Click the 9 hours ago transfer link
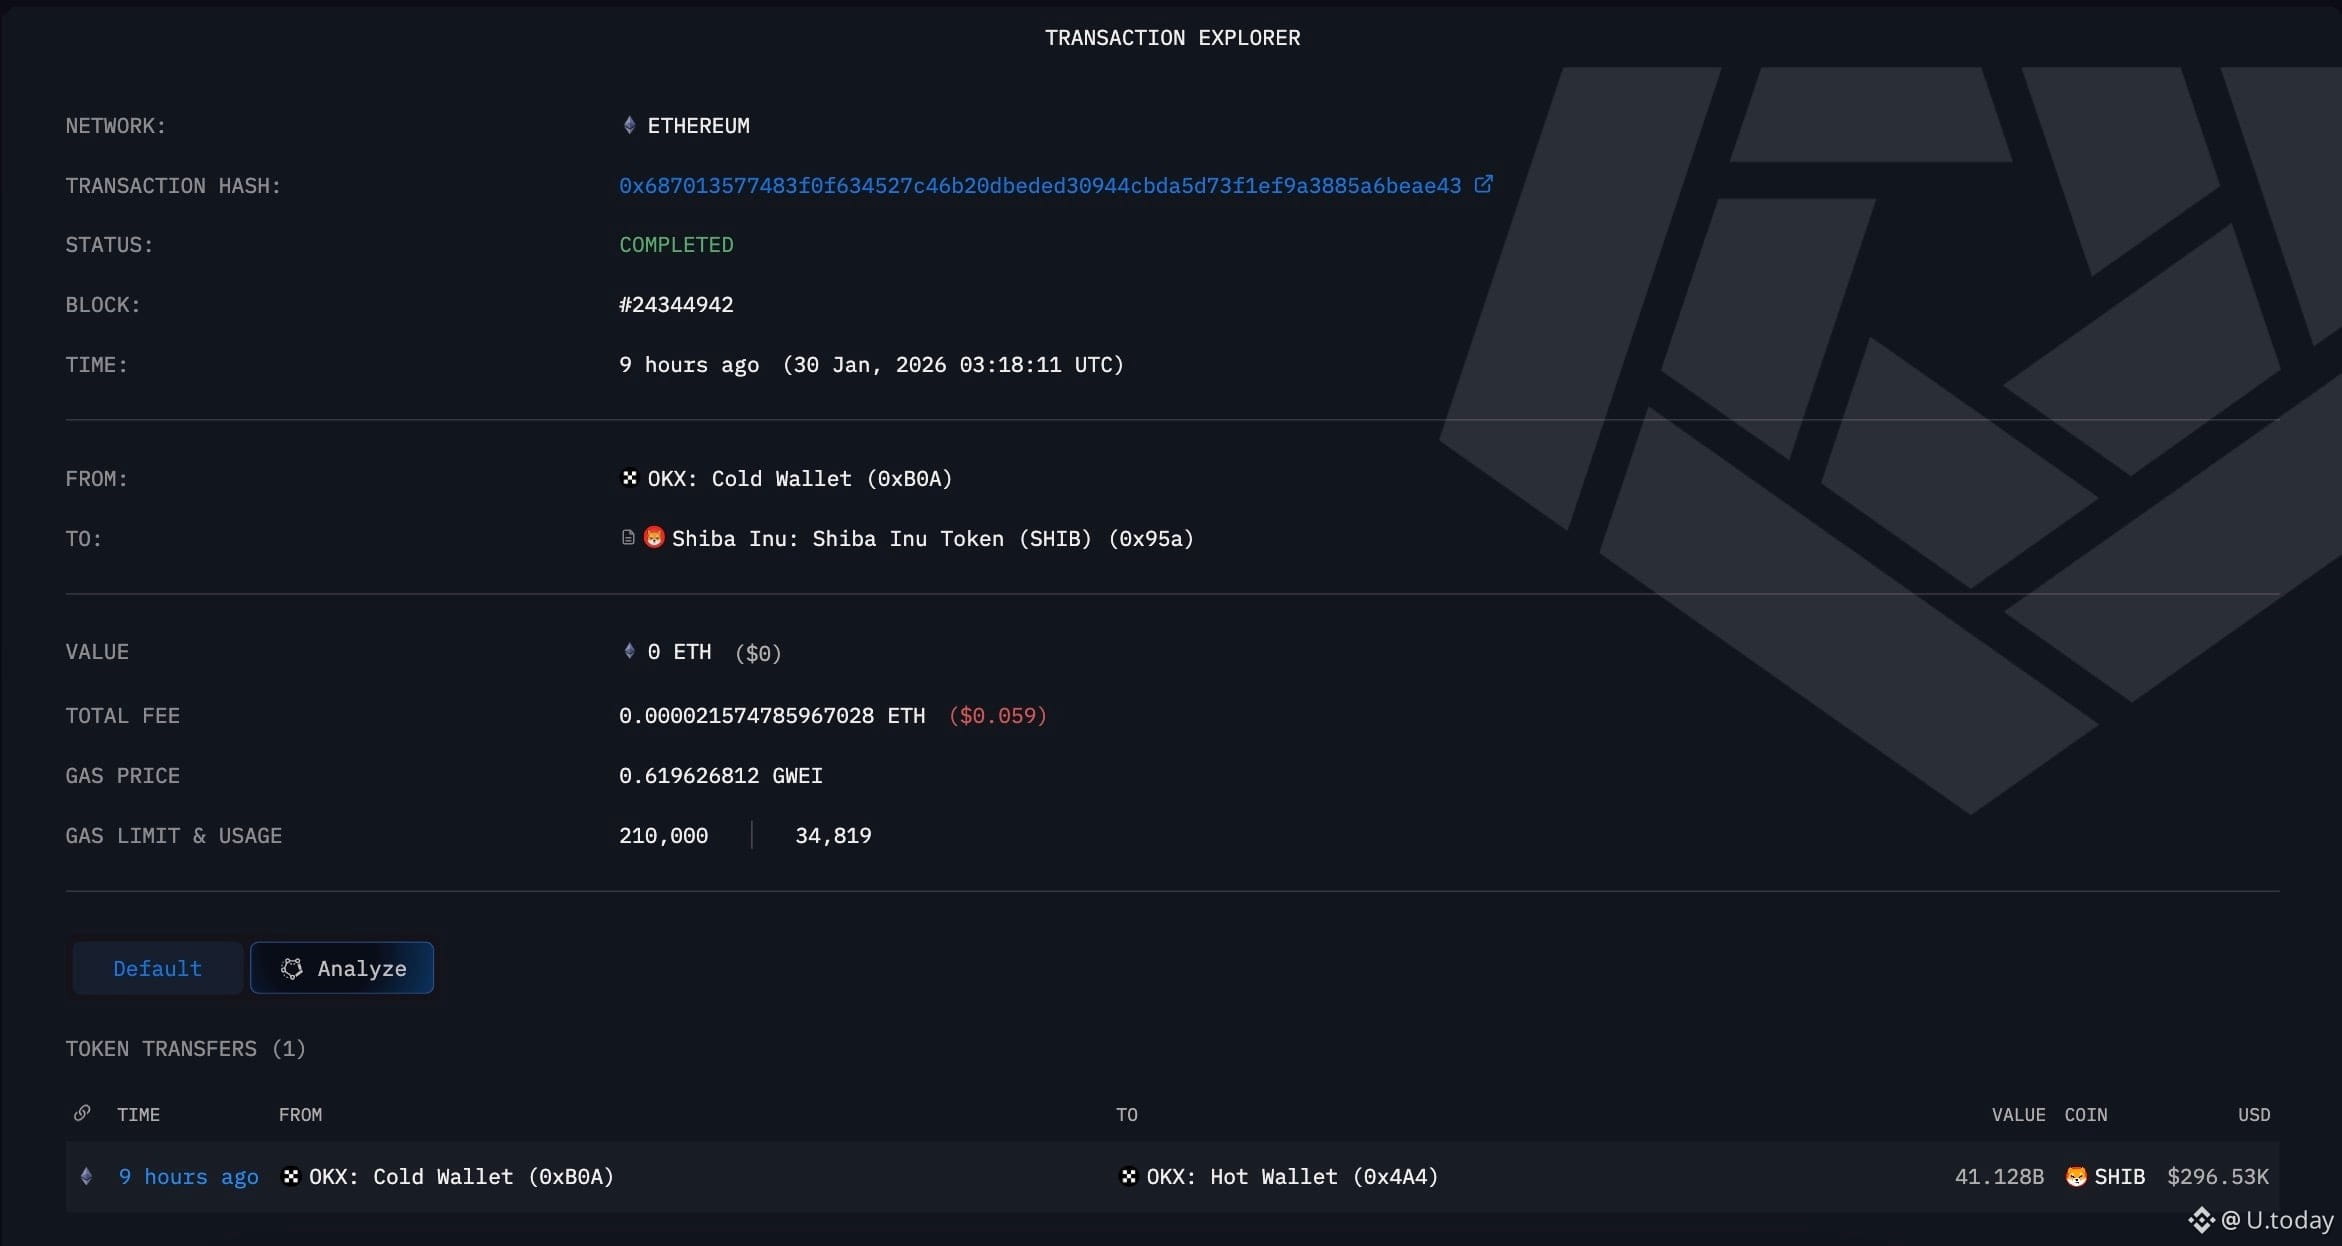Viewport: 2342px width, 1246px height. click(188, 1177)
